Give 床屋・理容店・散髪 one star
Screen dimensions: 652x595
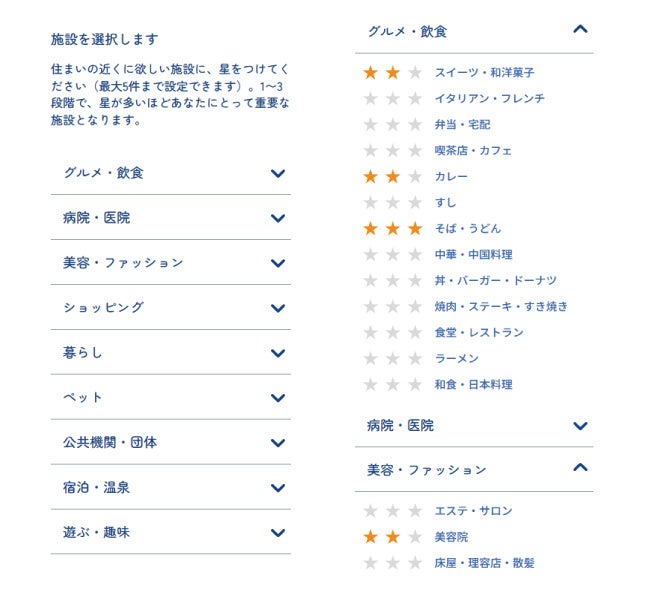(371, 563)
